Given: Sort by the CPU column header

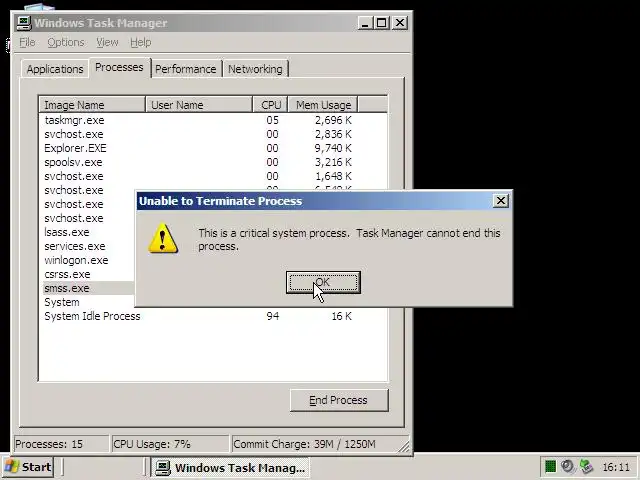Looking at the screenshot, I should 270,105.
